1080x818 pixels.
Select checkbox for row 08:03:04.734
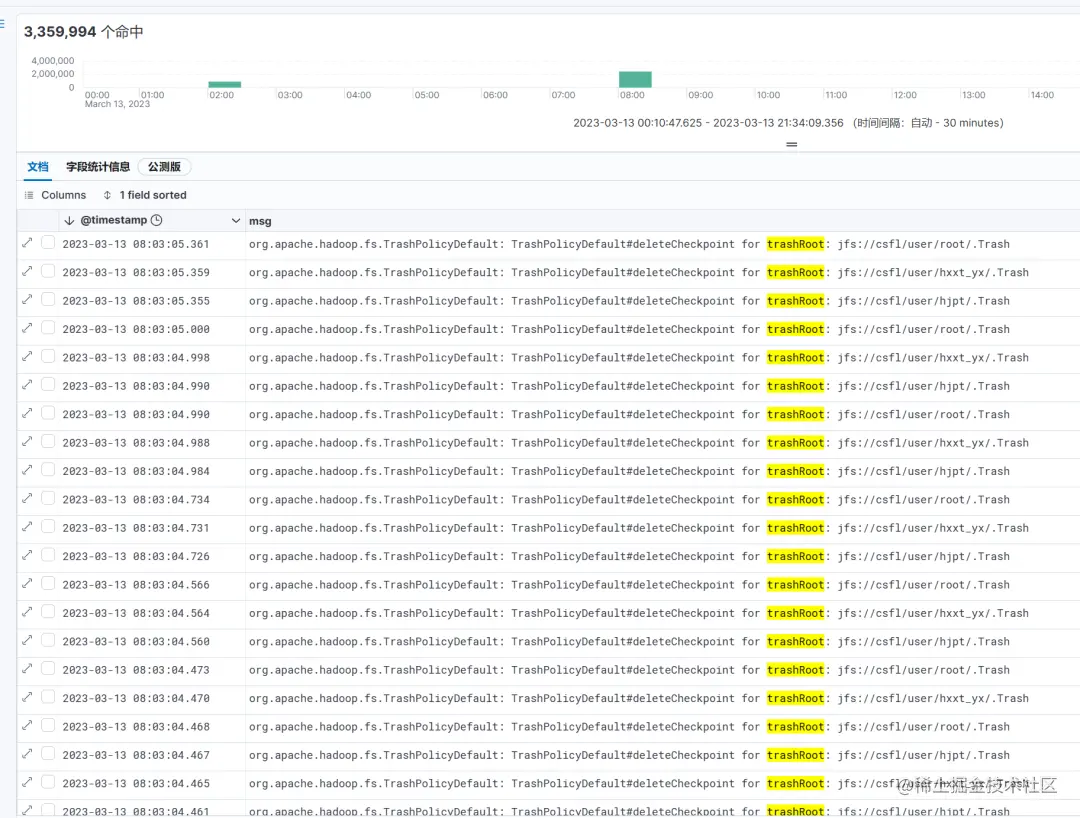pyautogui.click(x=48, y=498)
